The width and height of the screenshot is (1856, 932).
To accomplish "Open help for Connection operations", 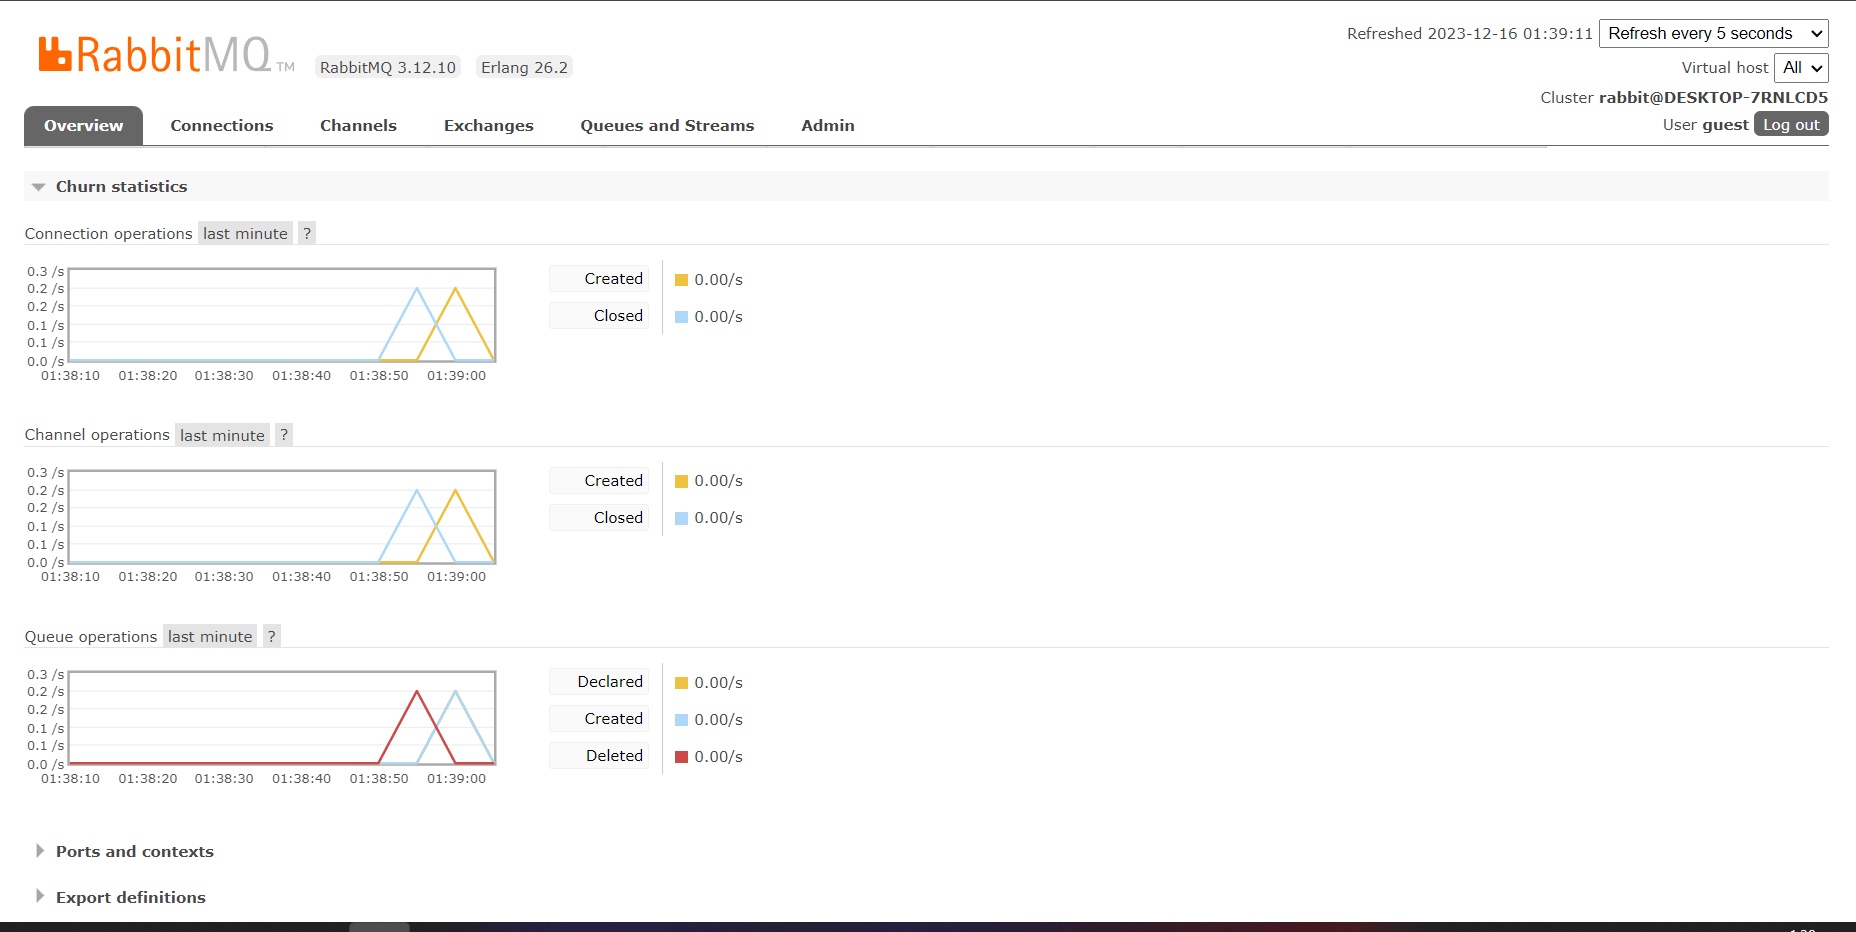I will click(x=307, y=233).
